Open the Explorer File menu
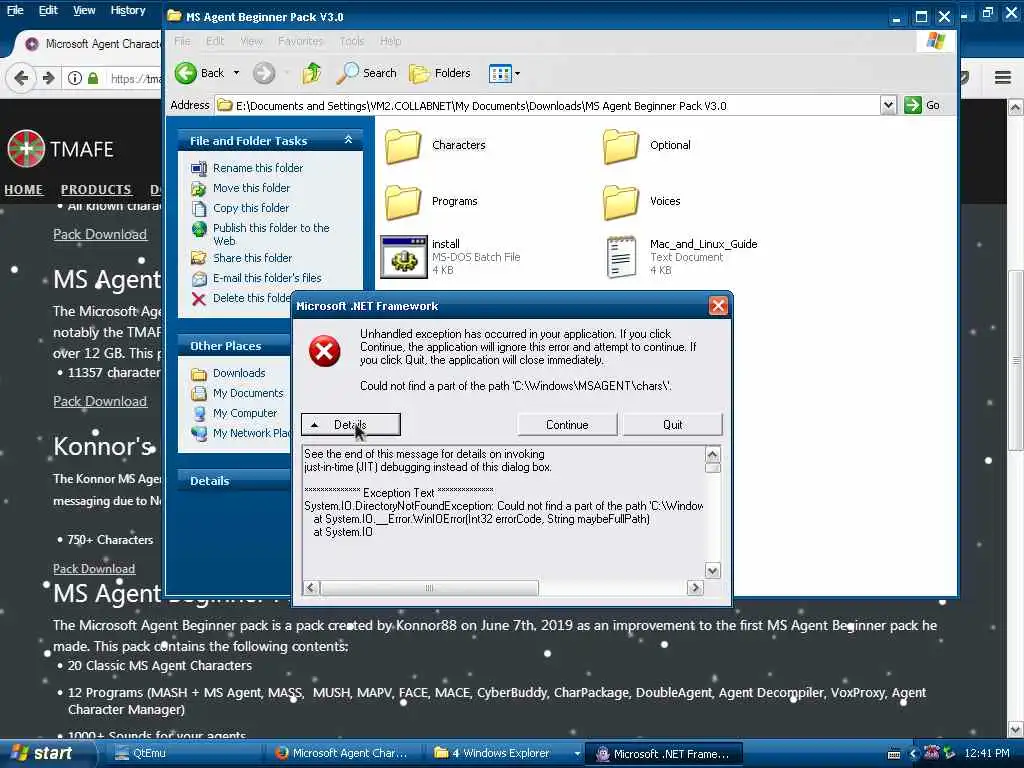This screenshot has width=1024, height=768. coord(182,41)
